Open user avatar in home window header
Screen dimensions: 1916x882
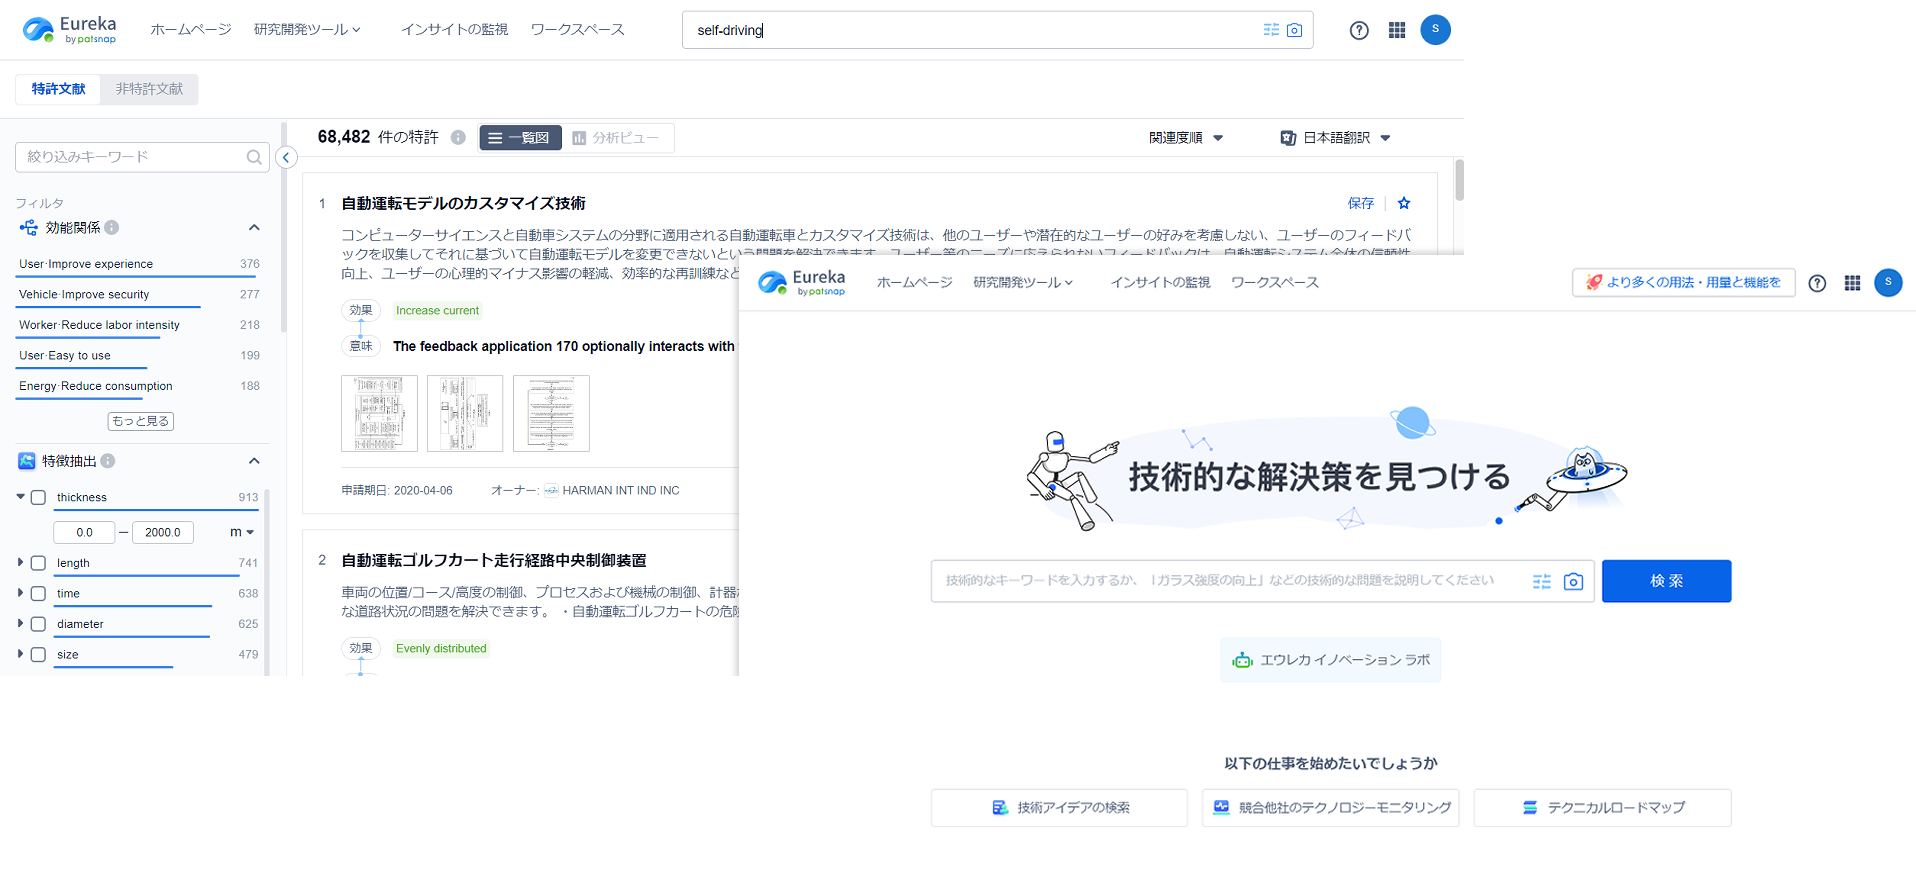click(1888, 283)
